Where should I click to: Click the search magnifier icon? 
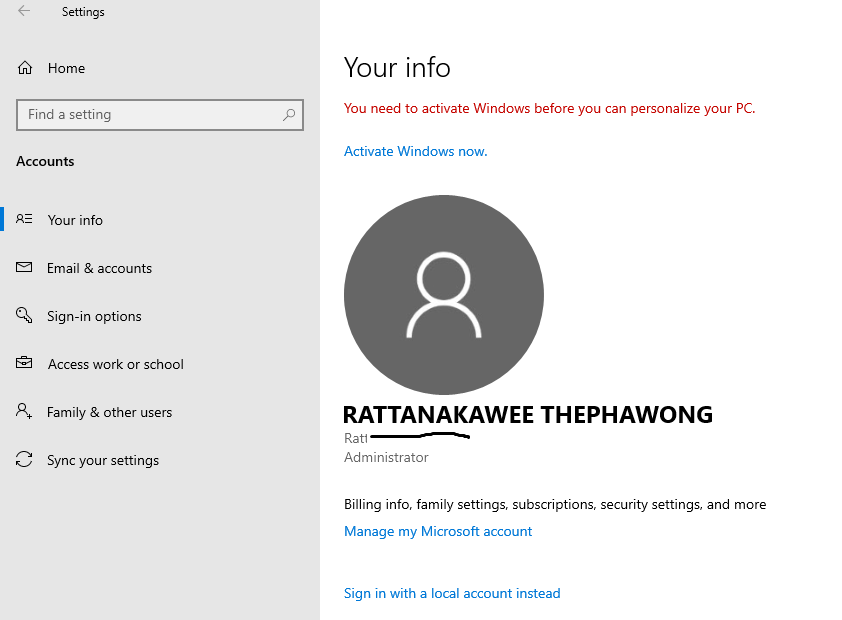coord(289,114)
